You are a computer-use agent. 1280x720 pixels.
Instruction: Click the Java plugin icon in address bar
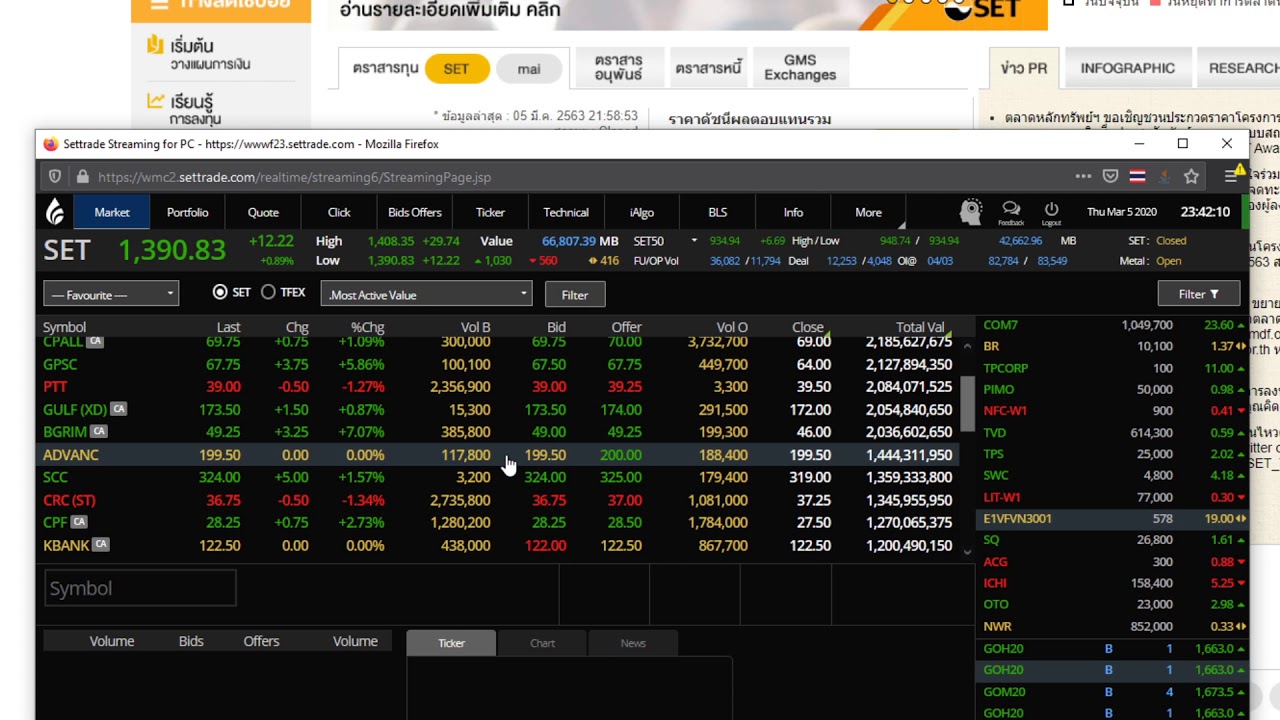[1164, 176]
